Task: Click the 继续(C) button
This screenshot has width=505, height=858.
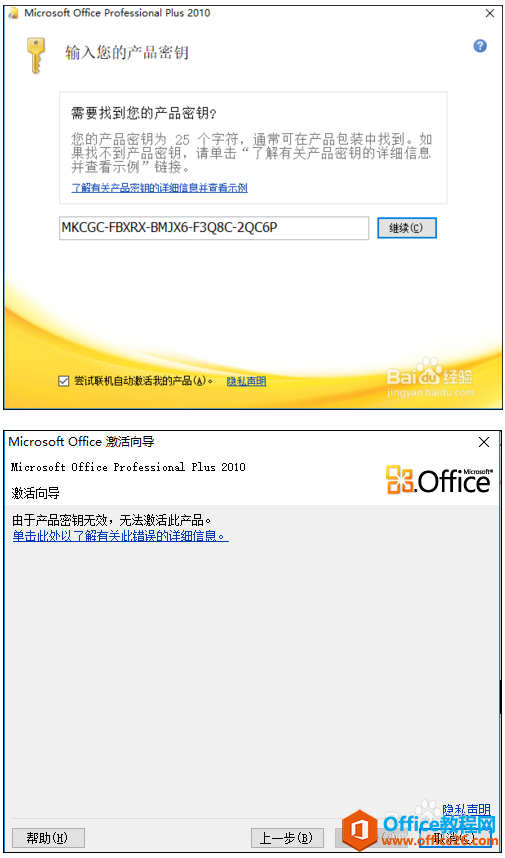Action: coord(407,228)
